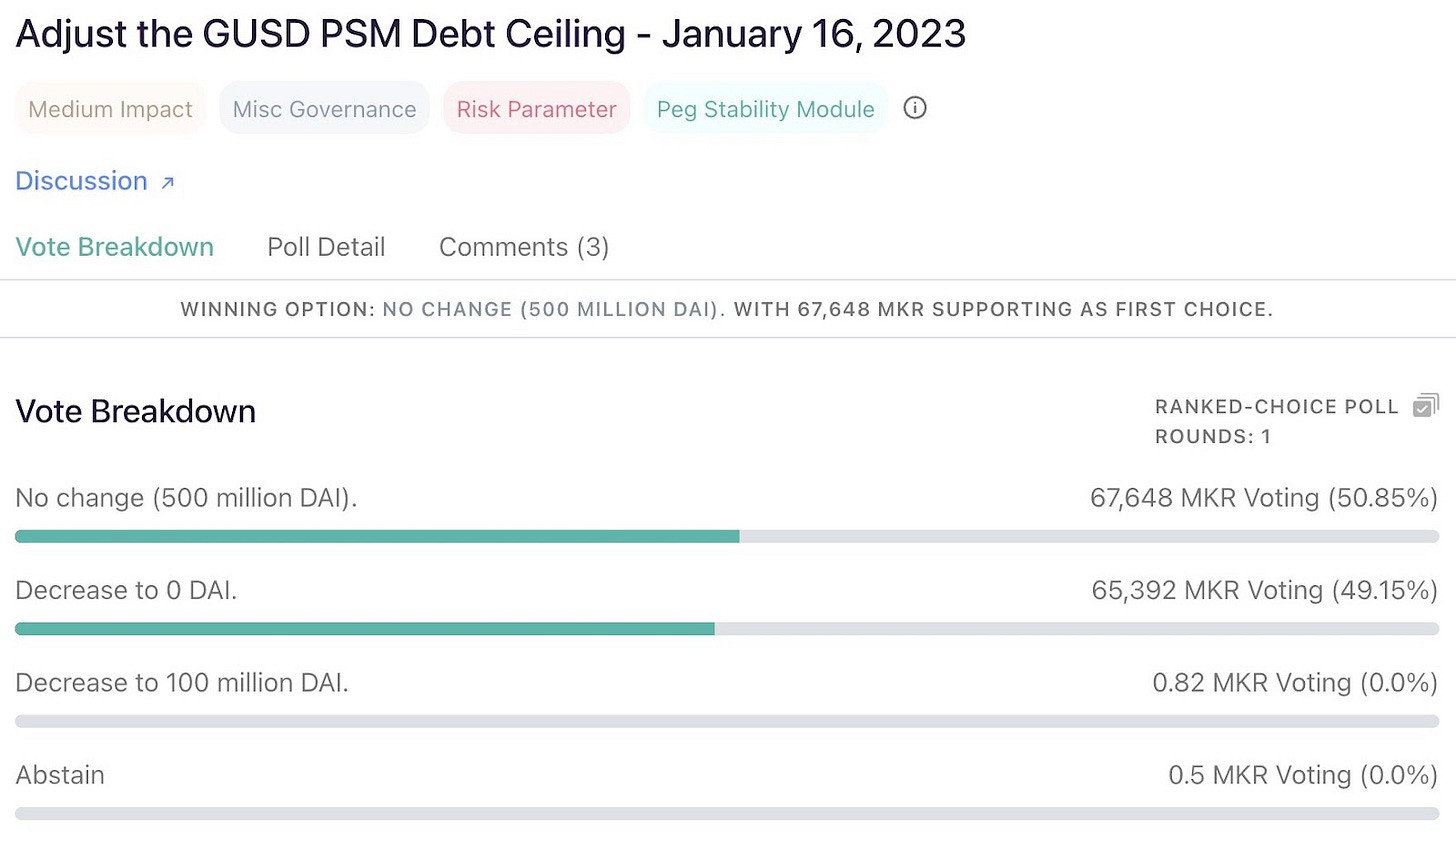This screenshot has width=1456, height=850.
Task: Click the 67,648 MKR Voting (50.85%) text
Action: 1263,498
